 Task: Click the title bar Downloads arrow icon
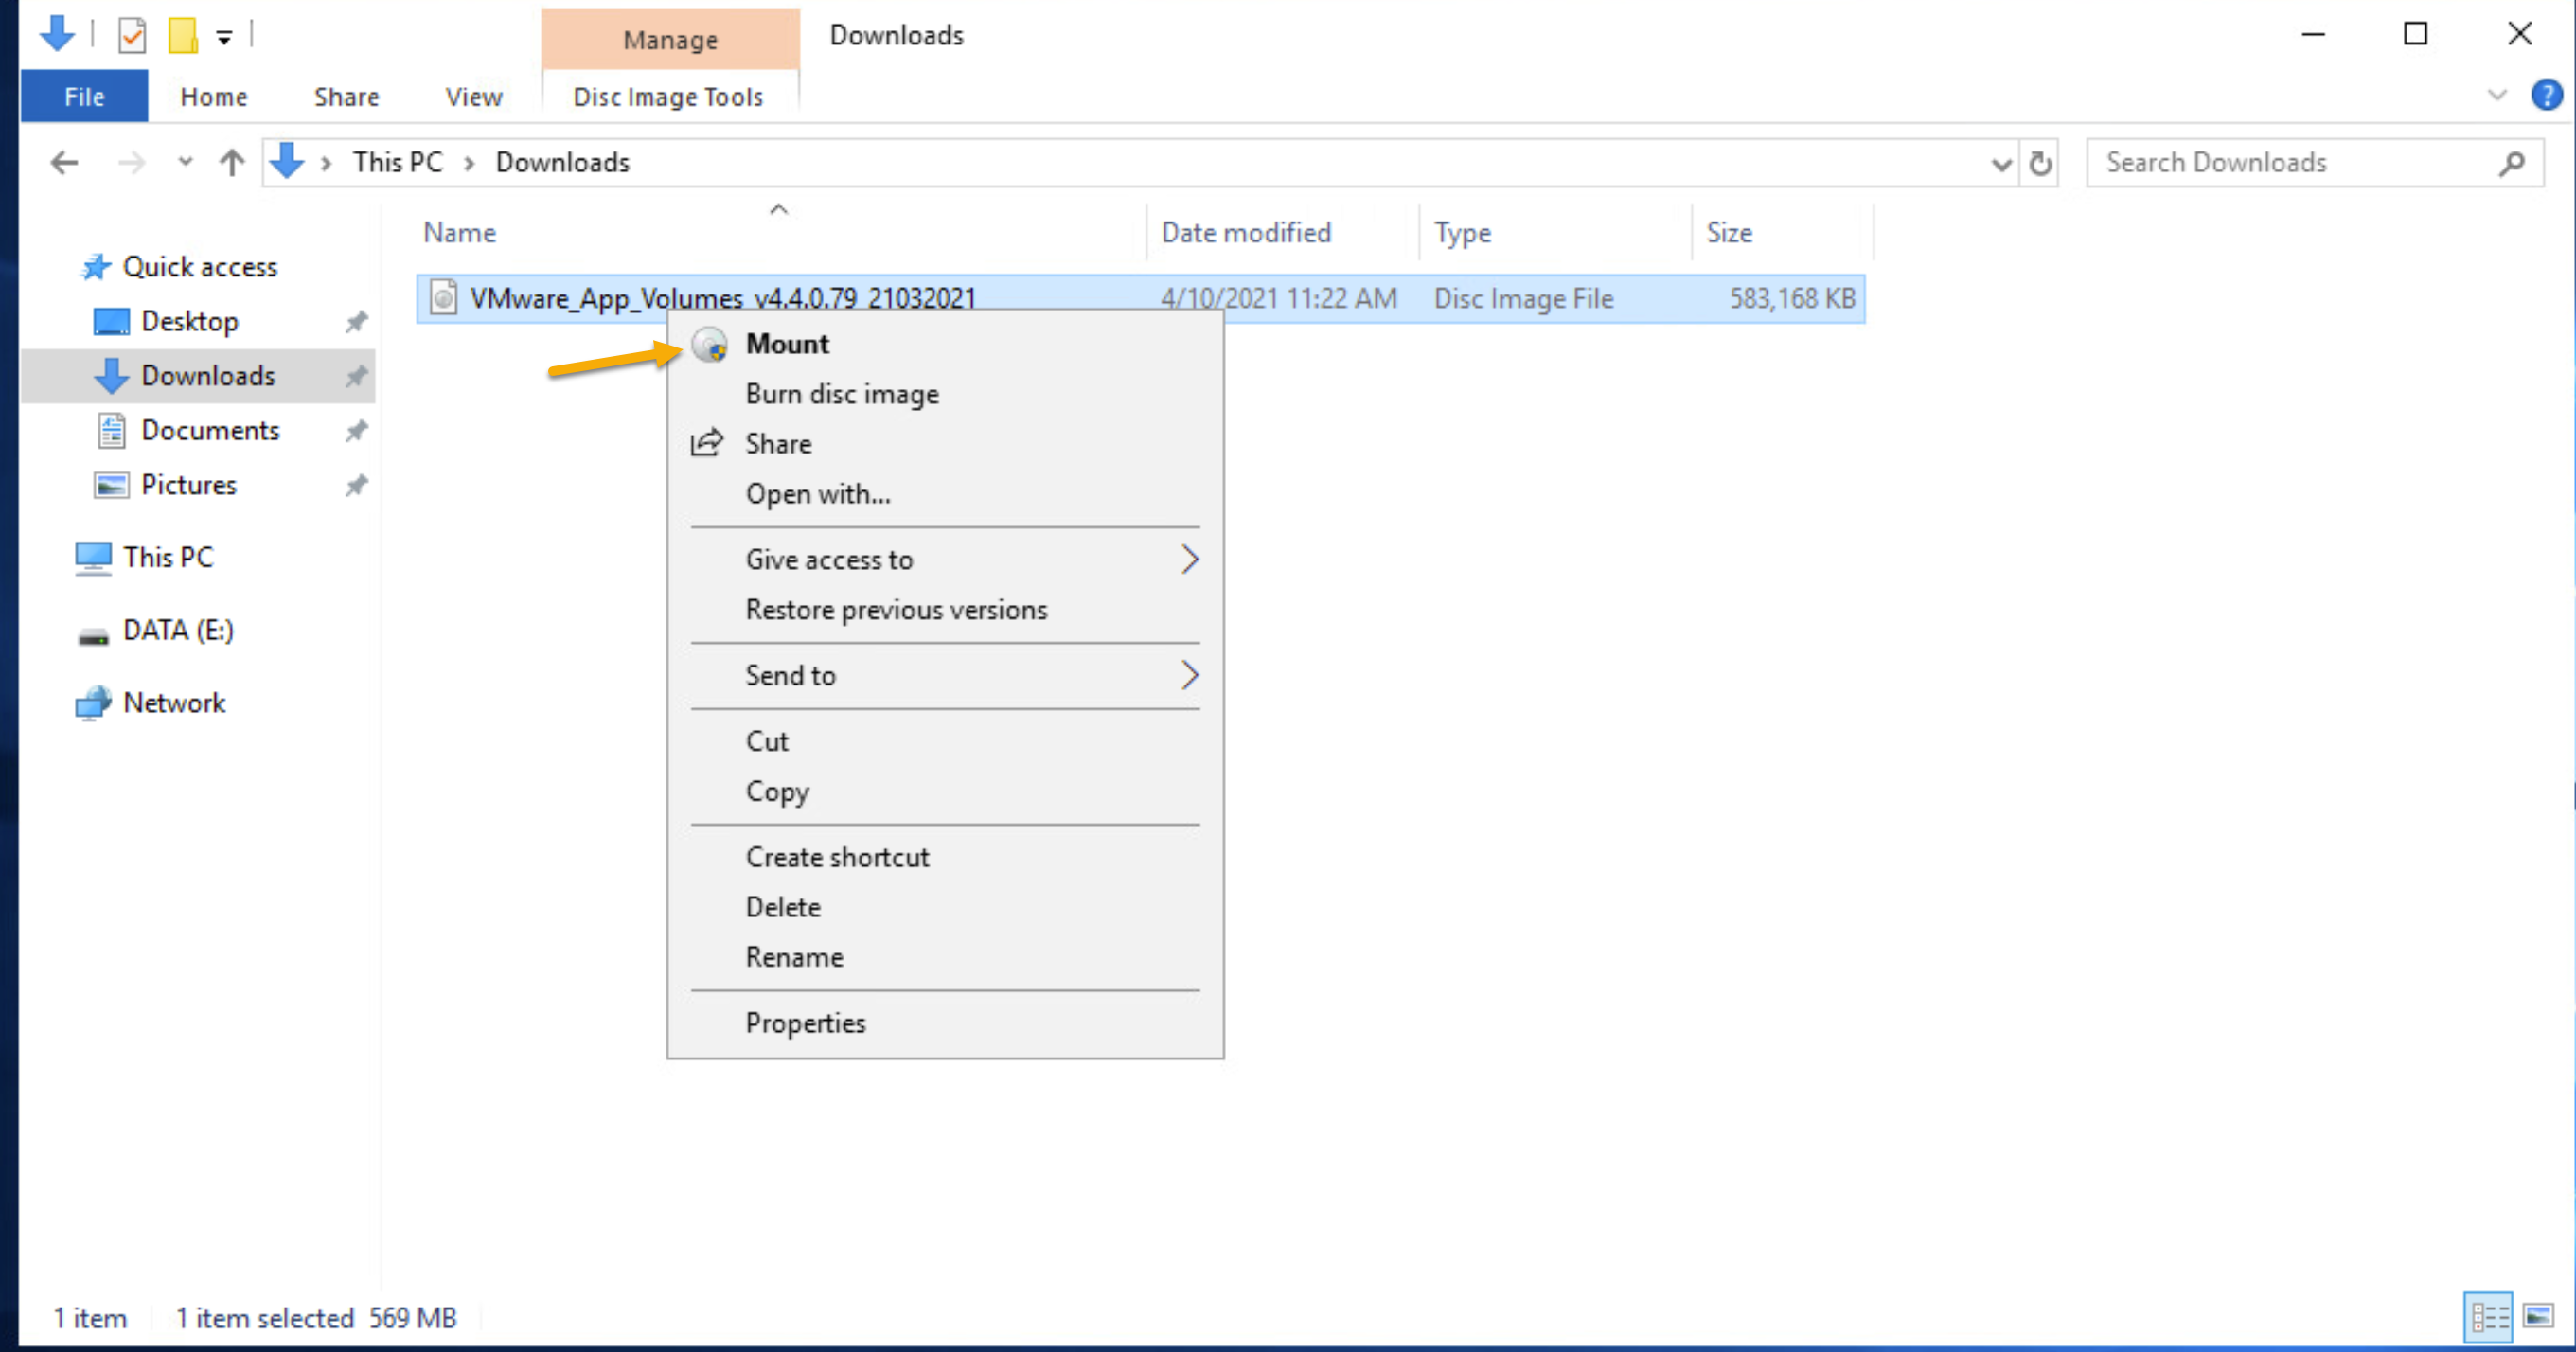[57, 33]
